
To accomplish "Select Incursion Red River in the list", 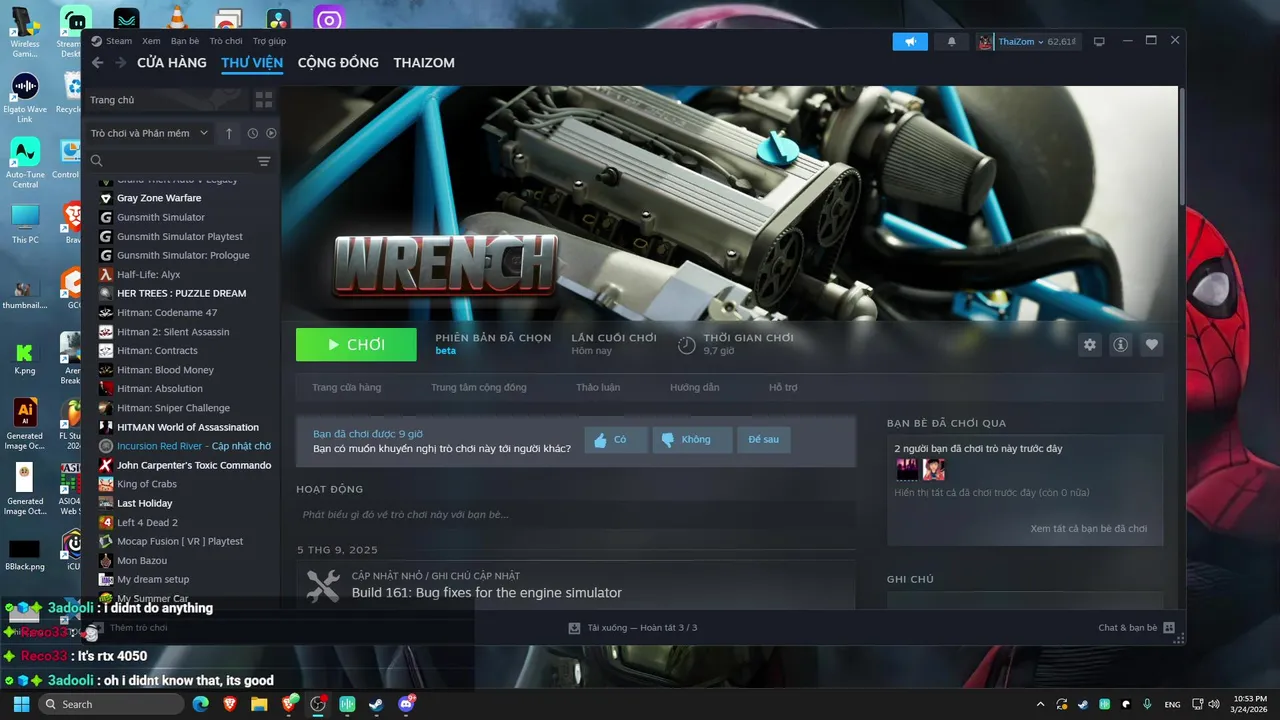I will click(x=186, y=446).
